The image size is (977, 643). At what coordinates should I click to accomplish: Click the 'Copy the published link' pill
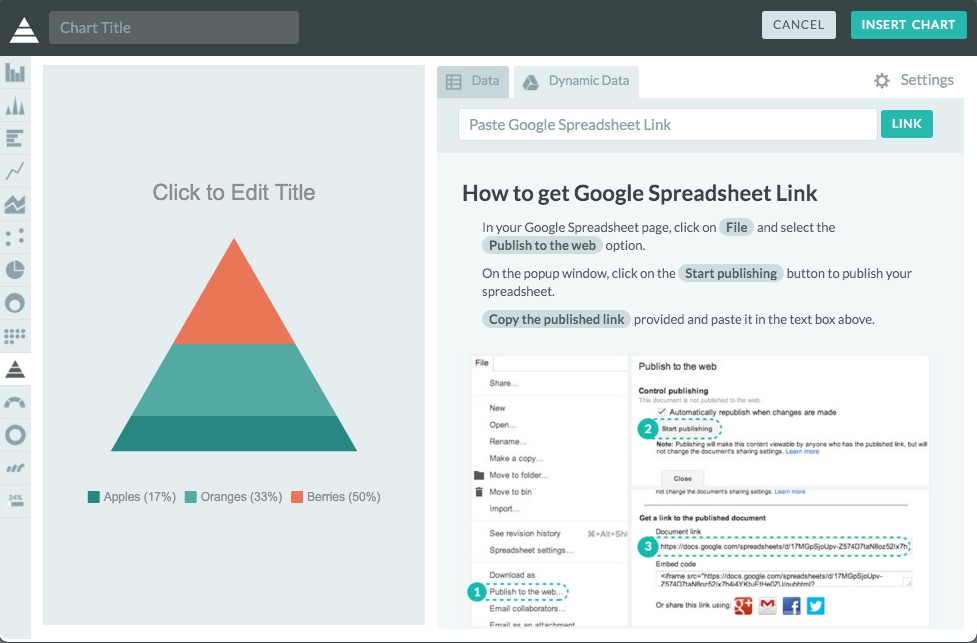coord(556,320)
